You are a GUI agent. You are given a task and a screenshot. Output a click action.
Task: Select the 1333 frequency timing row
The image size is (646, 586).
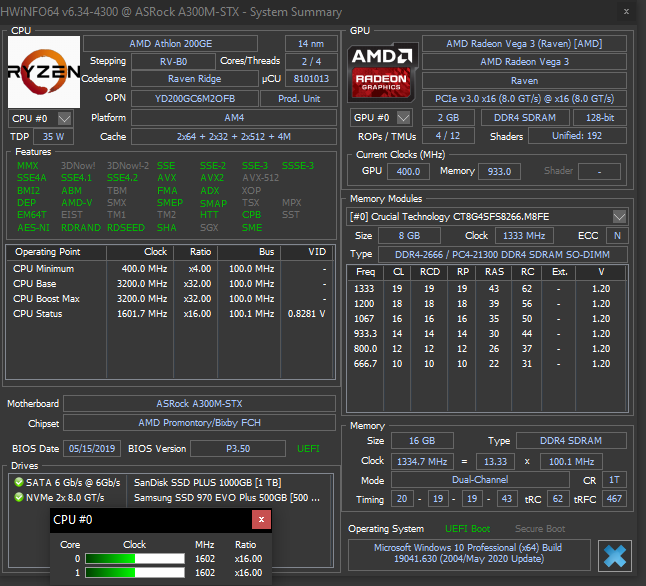[x=487, y=289]
